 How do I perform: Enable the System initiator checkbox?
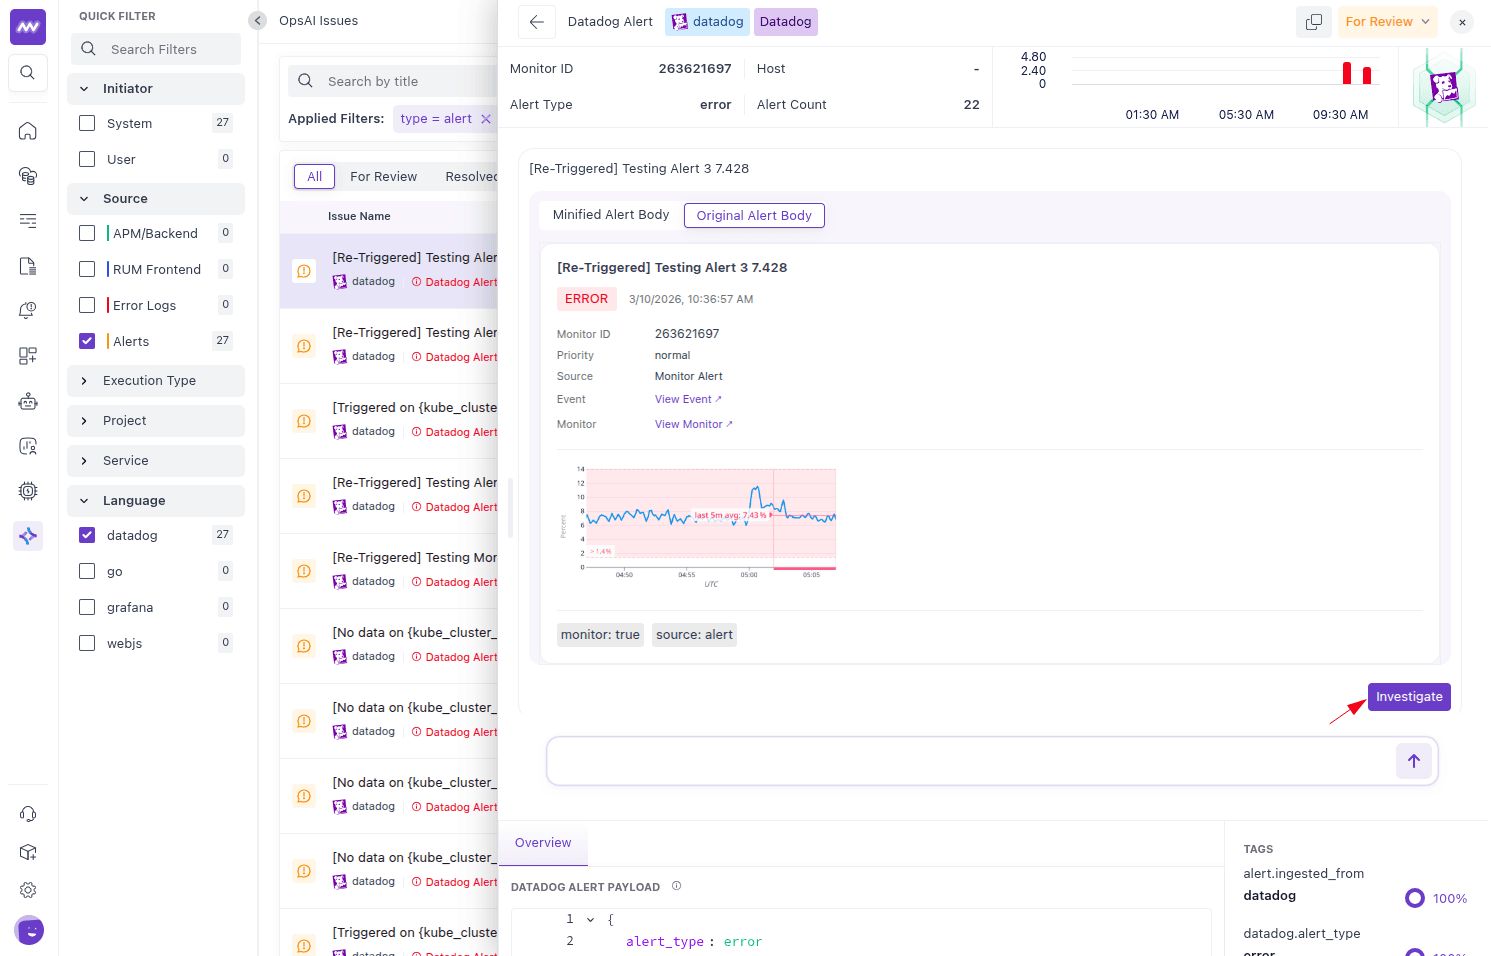pos(87,122)
